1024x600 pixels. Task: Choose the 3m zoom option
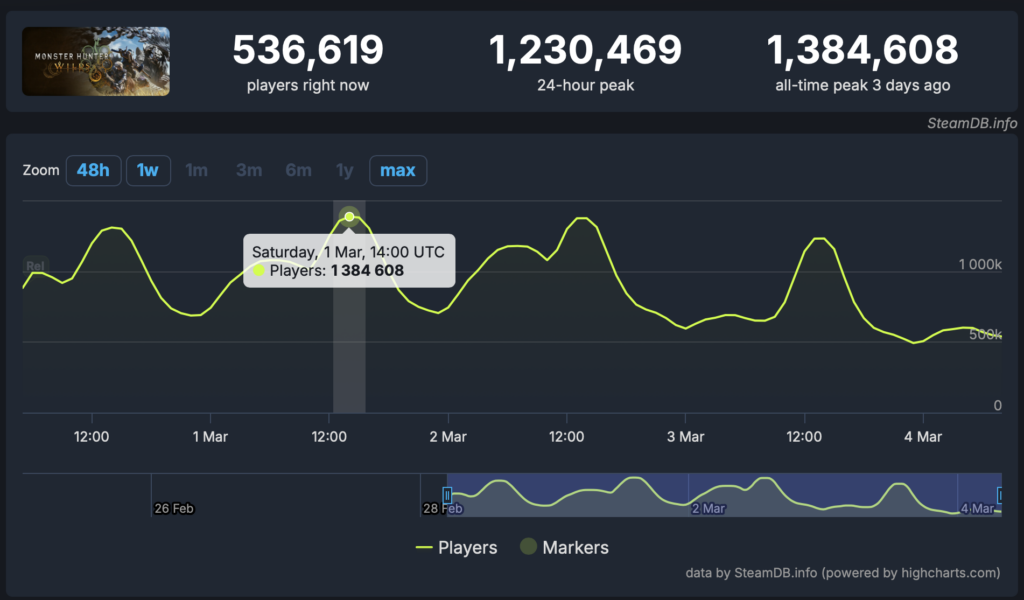point(249,170)
